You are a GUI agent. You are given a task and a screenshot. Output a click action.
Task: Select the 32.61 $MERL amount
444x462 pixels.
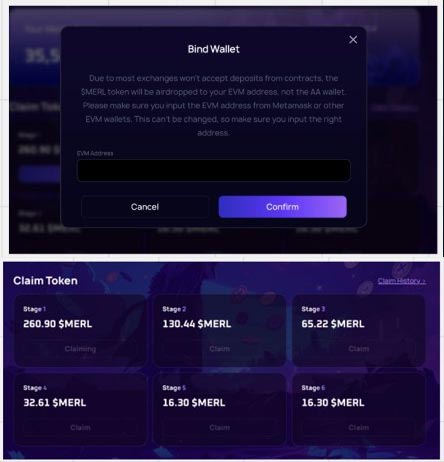[x=55, y=402]
